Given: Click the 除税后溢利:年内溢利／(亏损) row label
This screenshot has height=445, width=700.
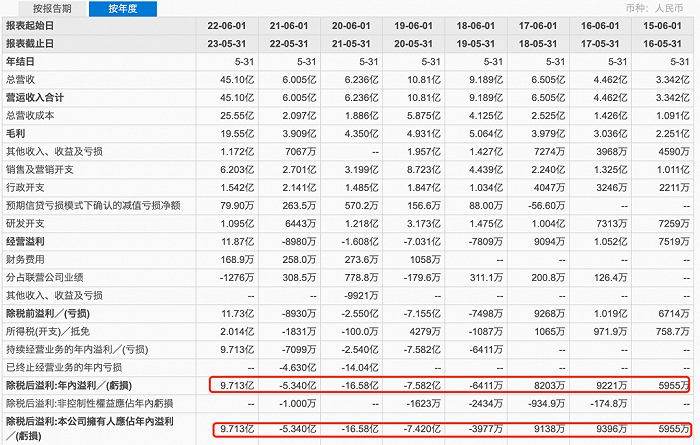Looking at the screenshot, I should pos(69,385).
